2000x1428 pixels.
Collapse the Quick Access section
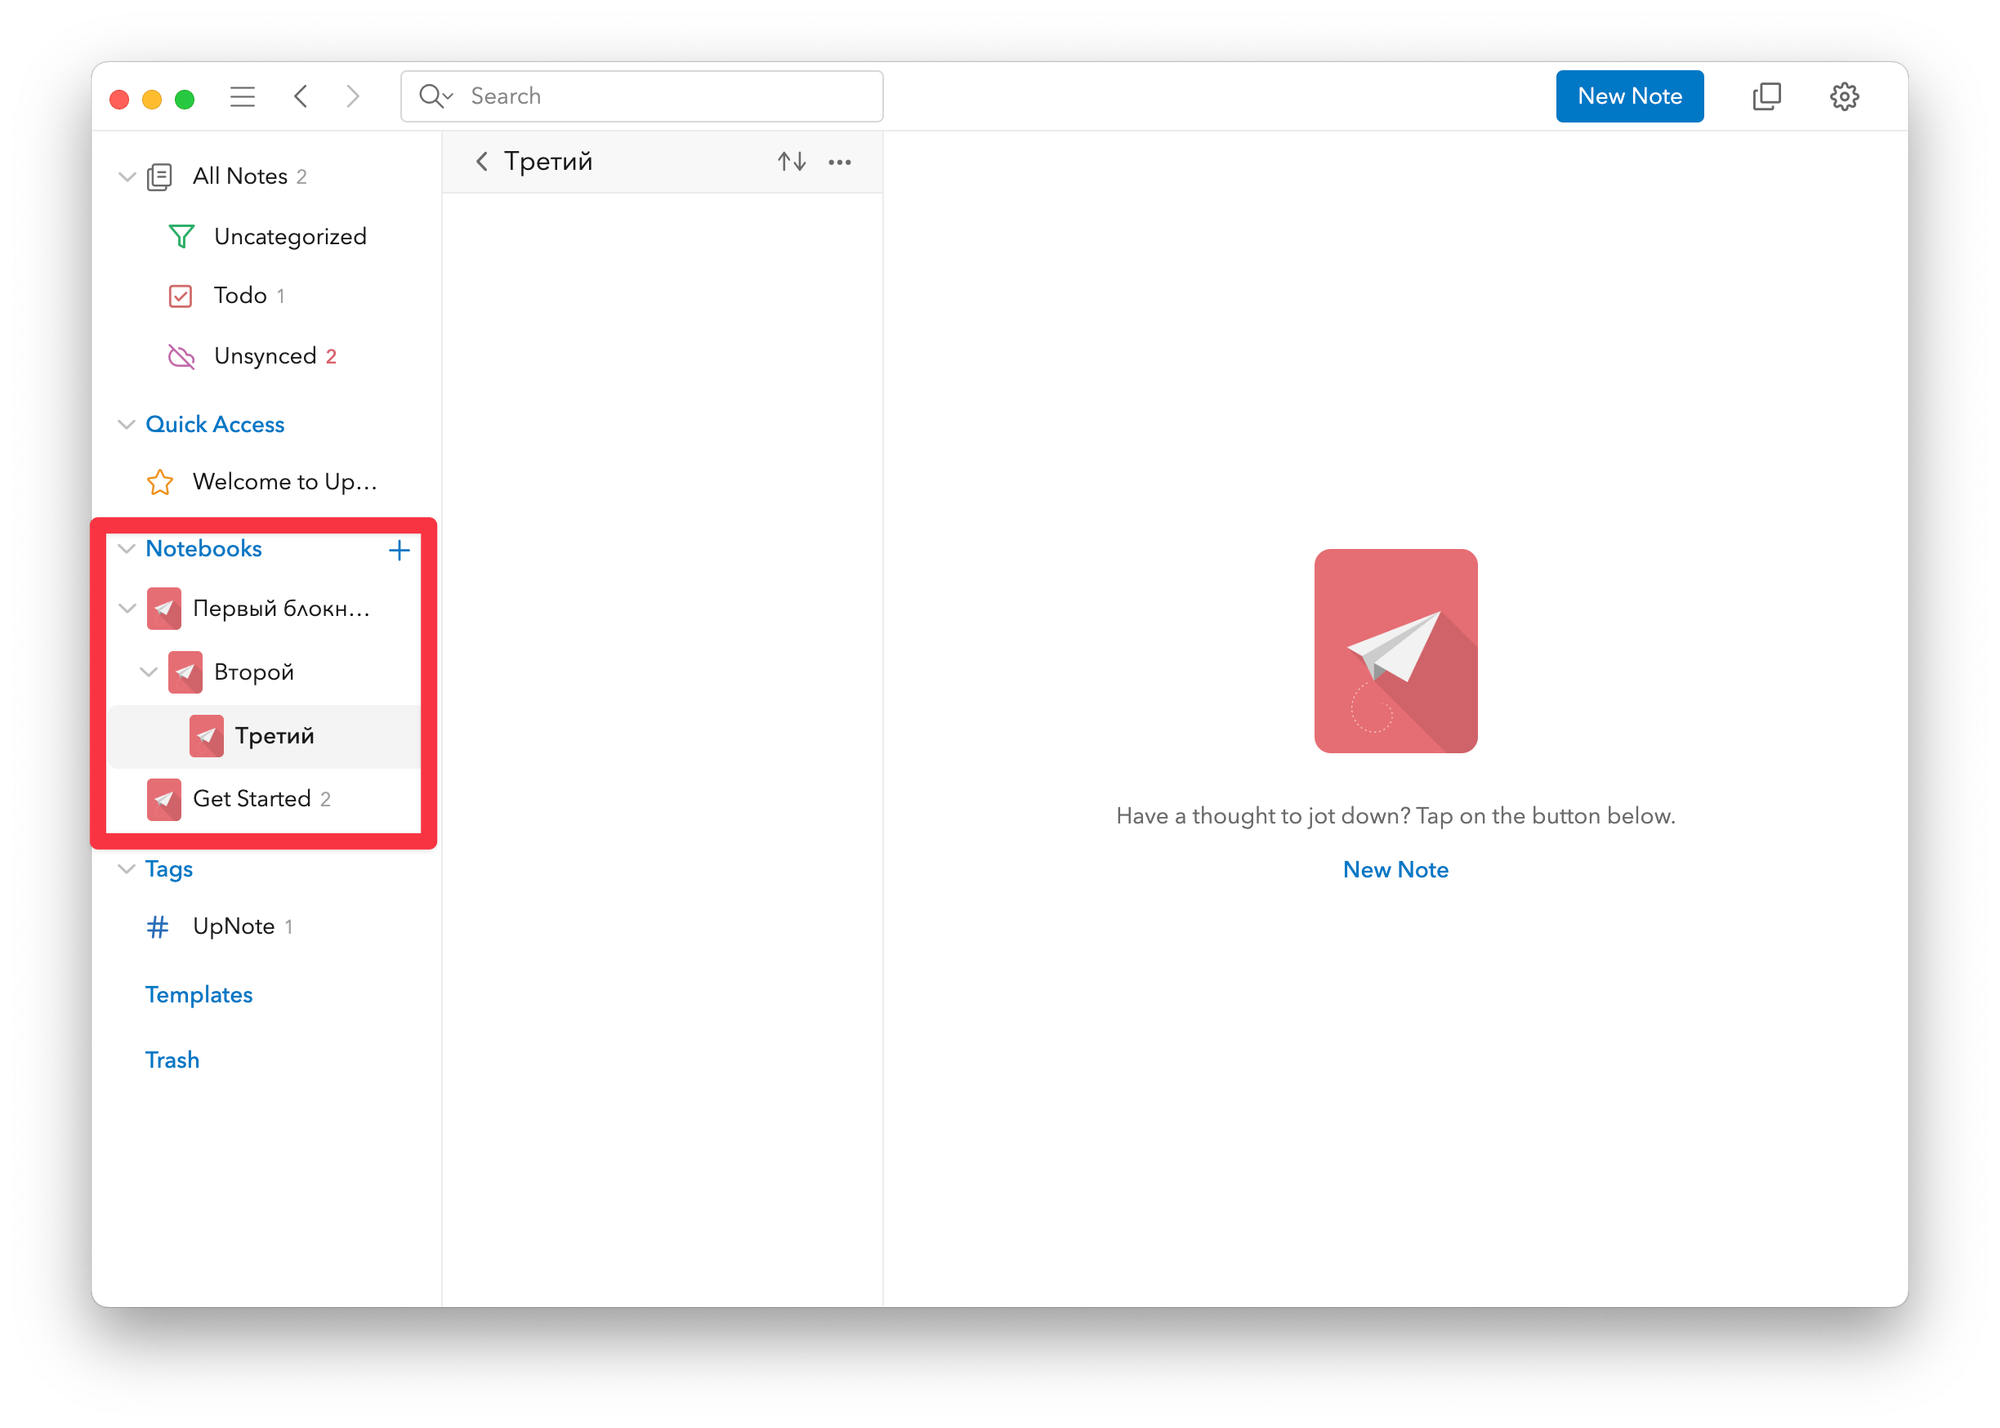(127, 425)
